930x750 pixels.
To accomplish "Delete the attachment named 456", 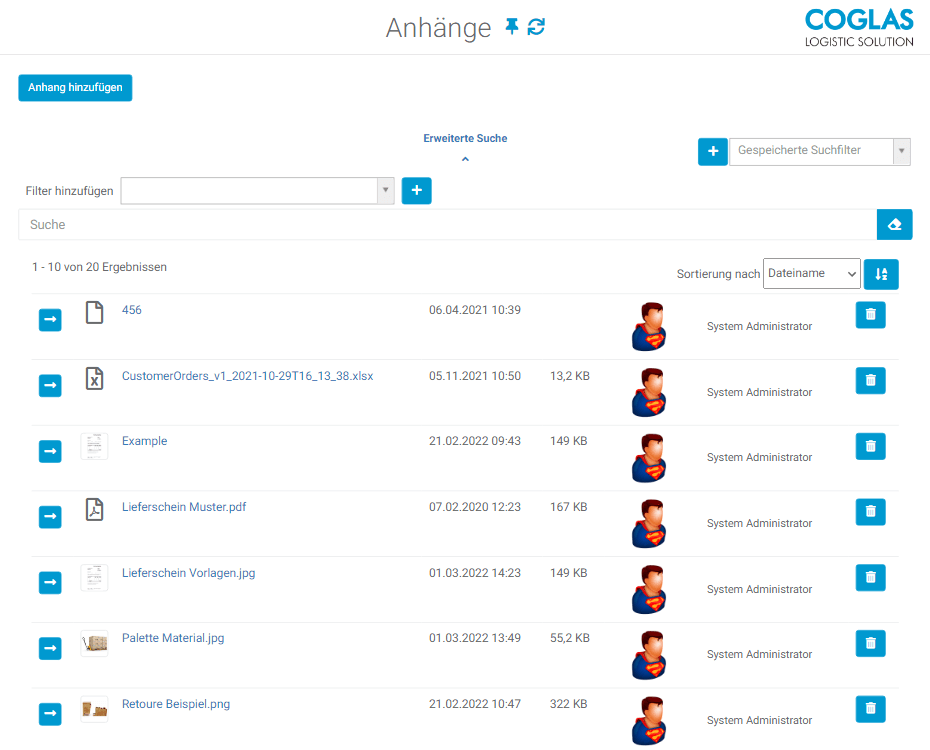I will 870,315.
